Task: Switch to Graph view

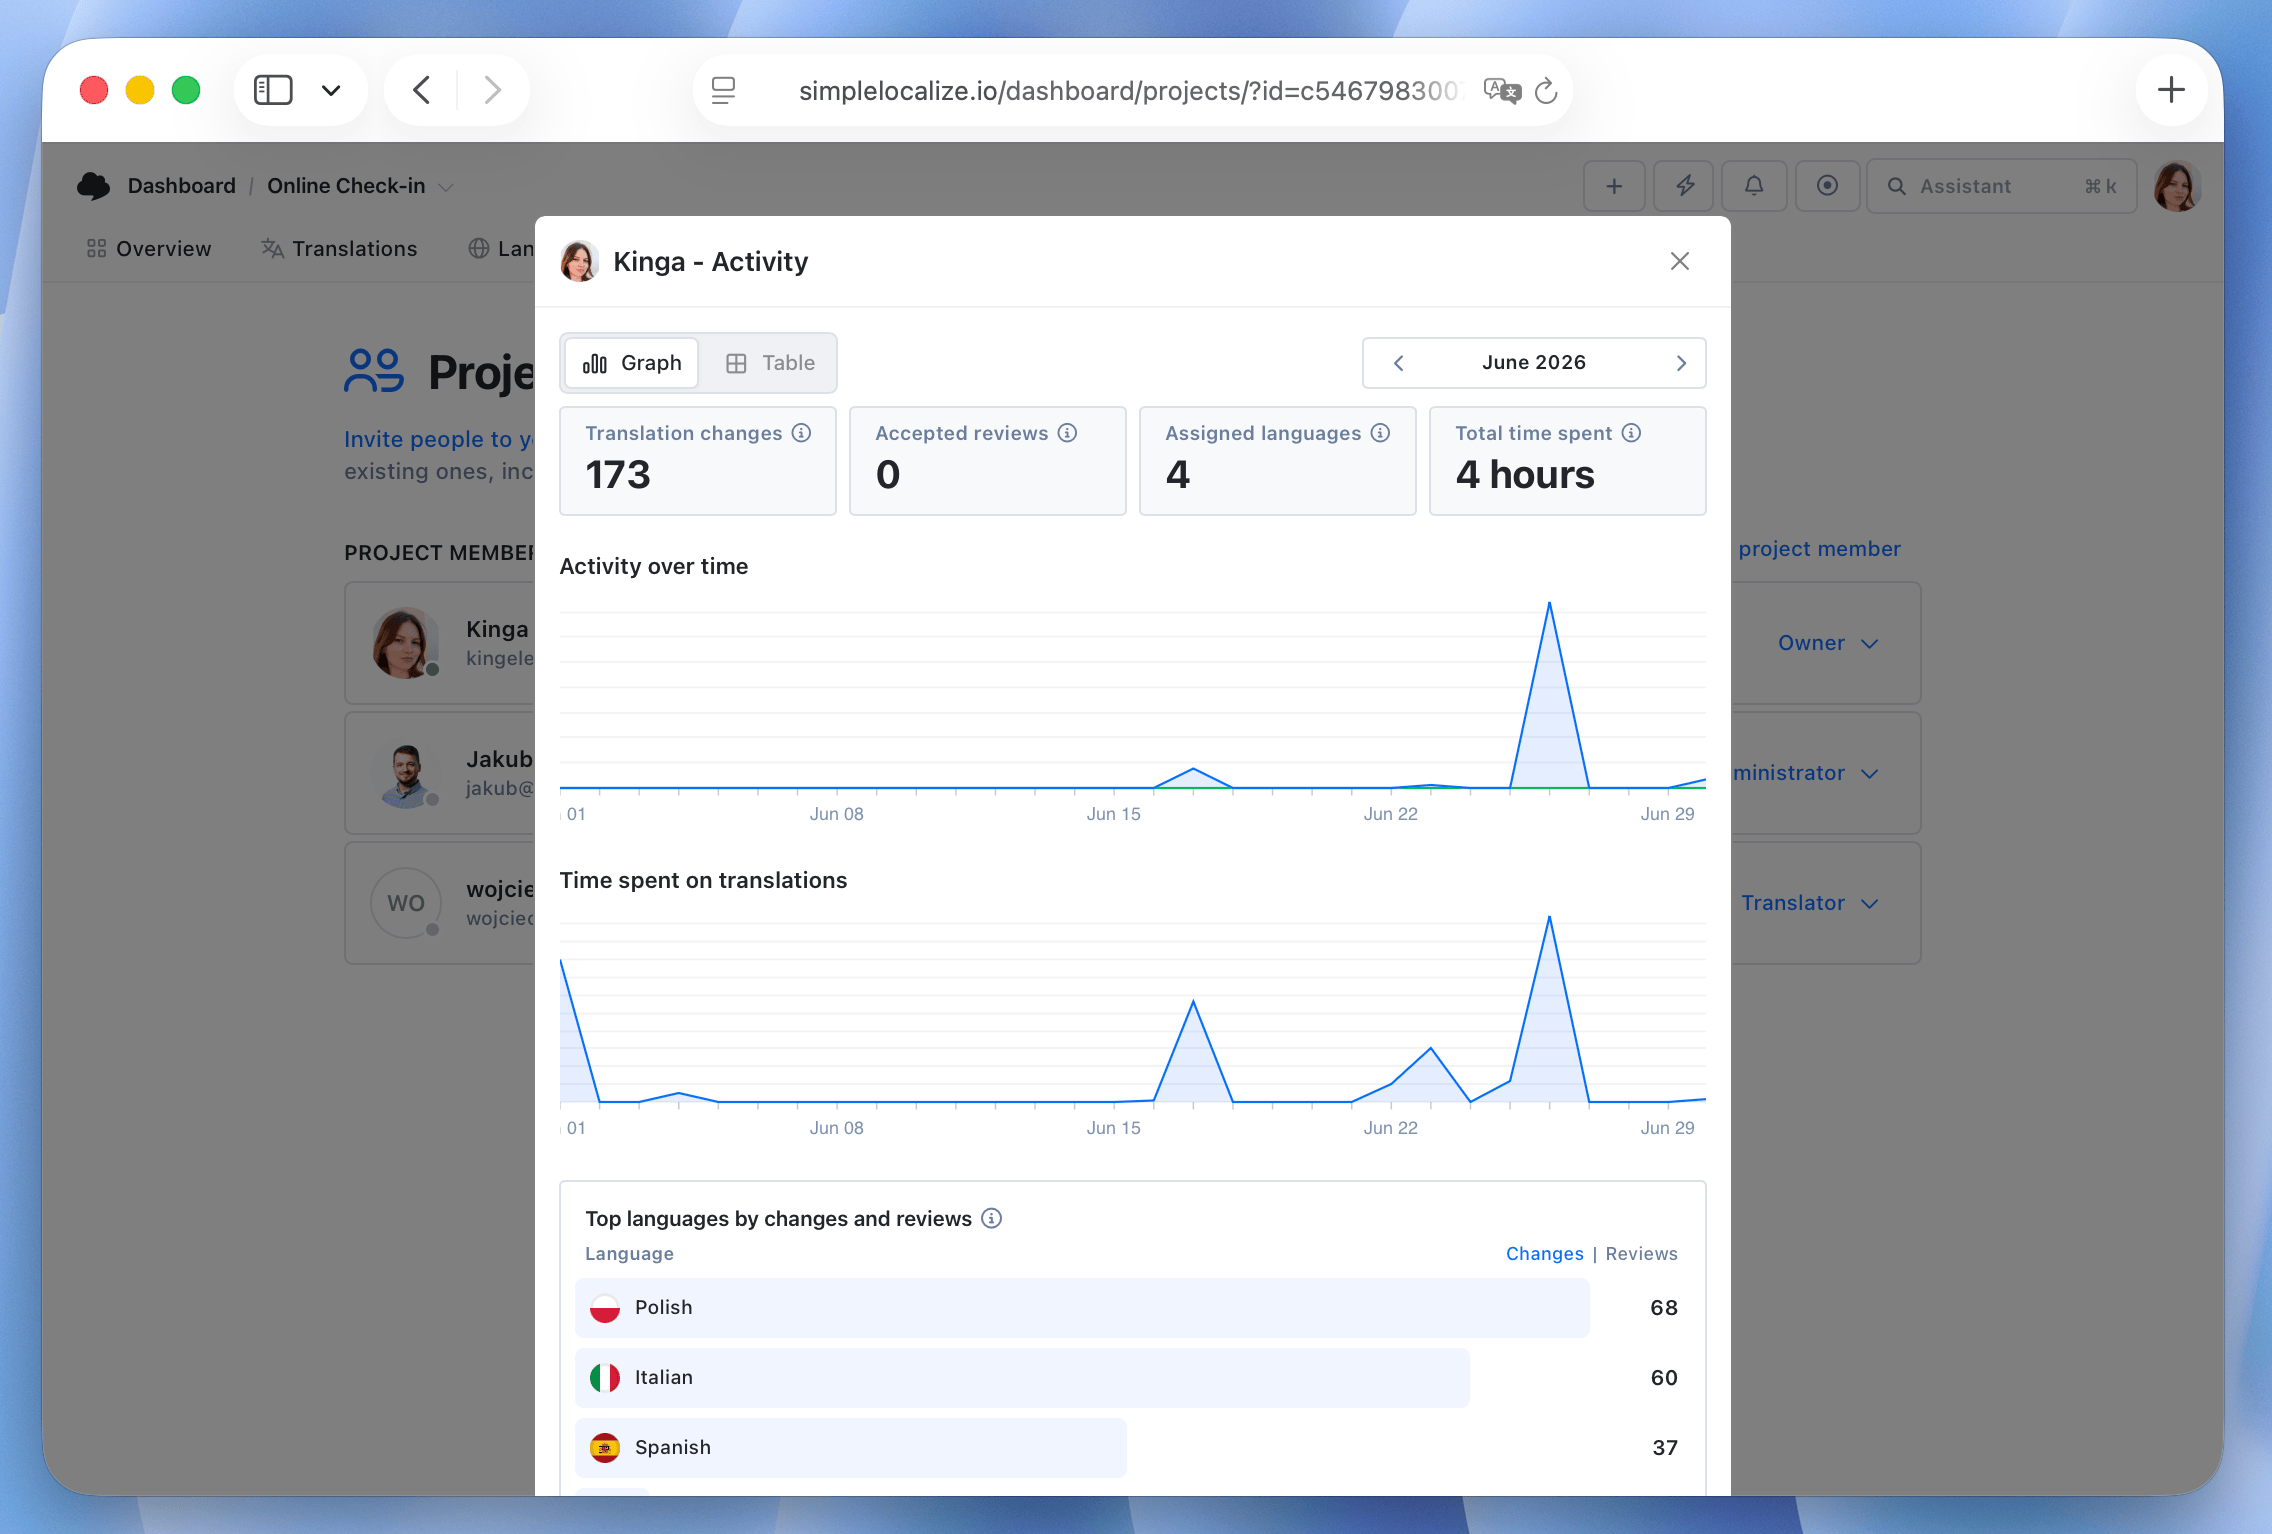Action: pyautogui.click(x=632, y=363)
